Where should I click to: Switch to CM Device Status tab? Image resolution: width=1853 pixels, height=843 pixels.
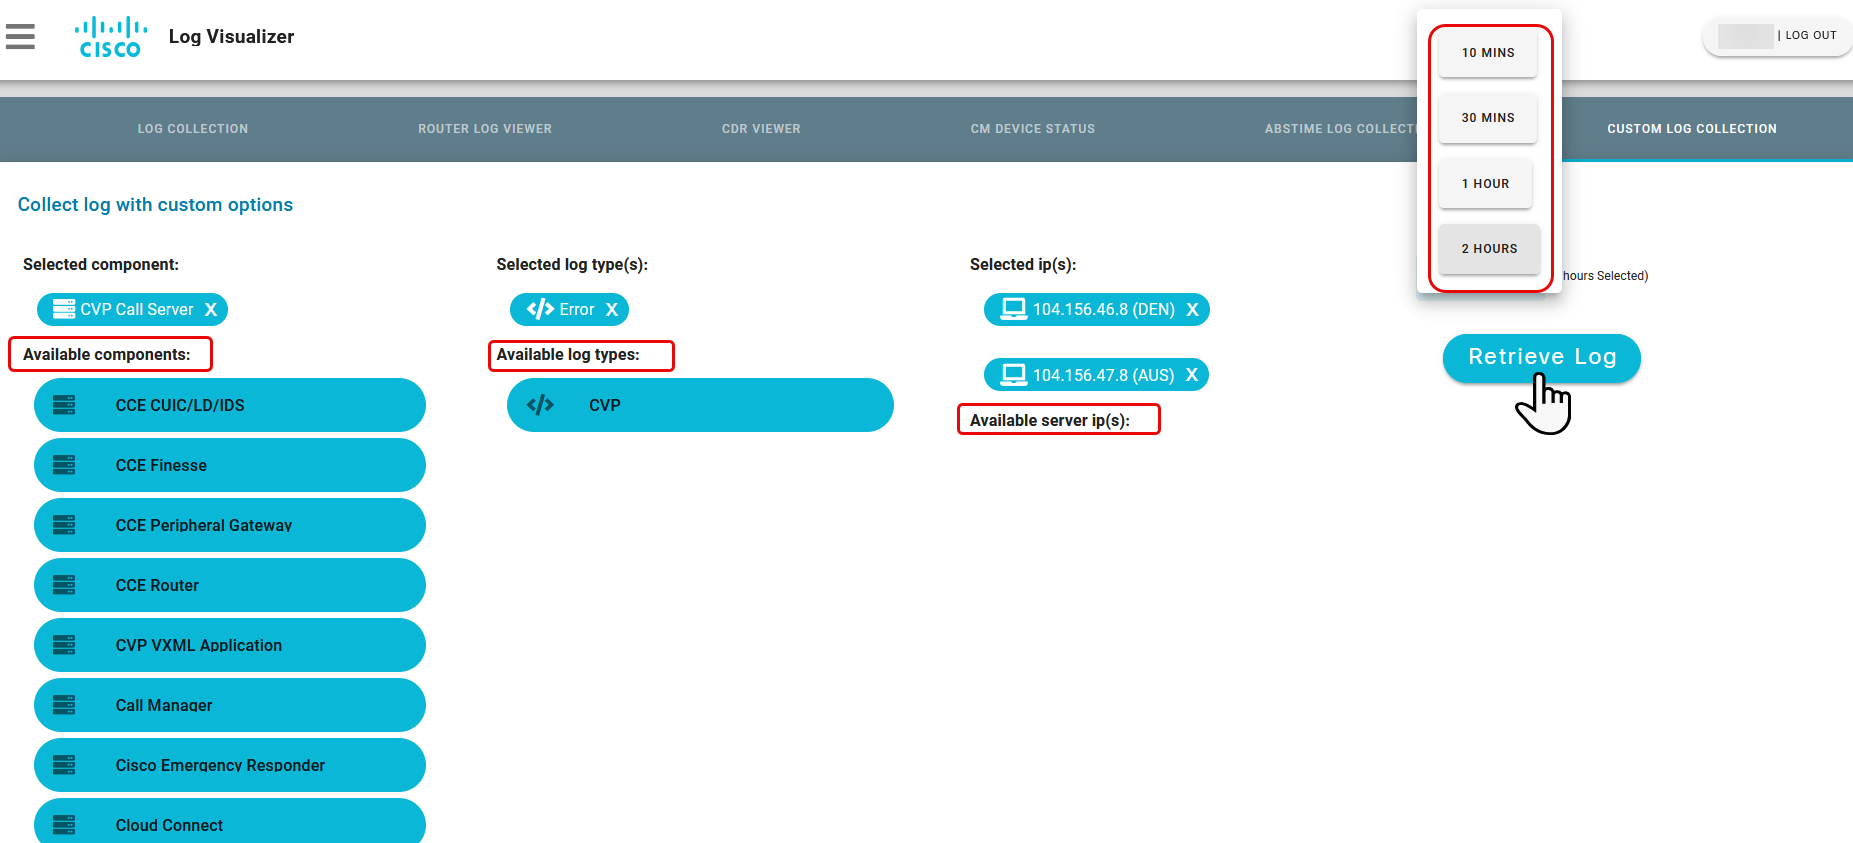click(1033, 129)
